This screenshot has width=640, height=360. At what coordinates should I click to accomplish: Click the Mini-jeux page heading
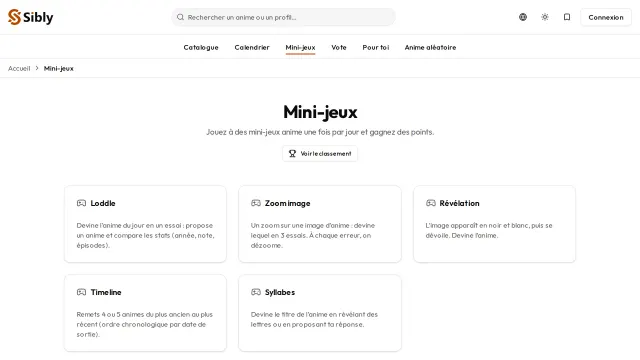pyautogui.click(x=320, y=112)
